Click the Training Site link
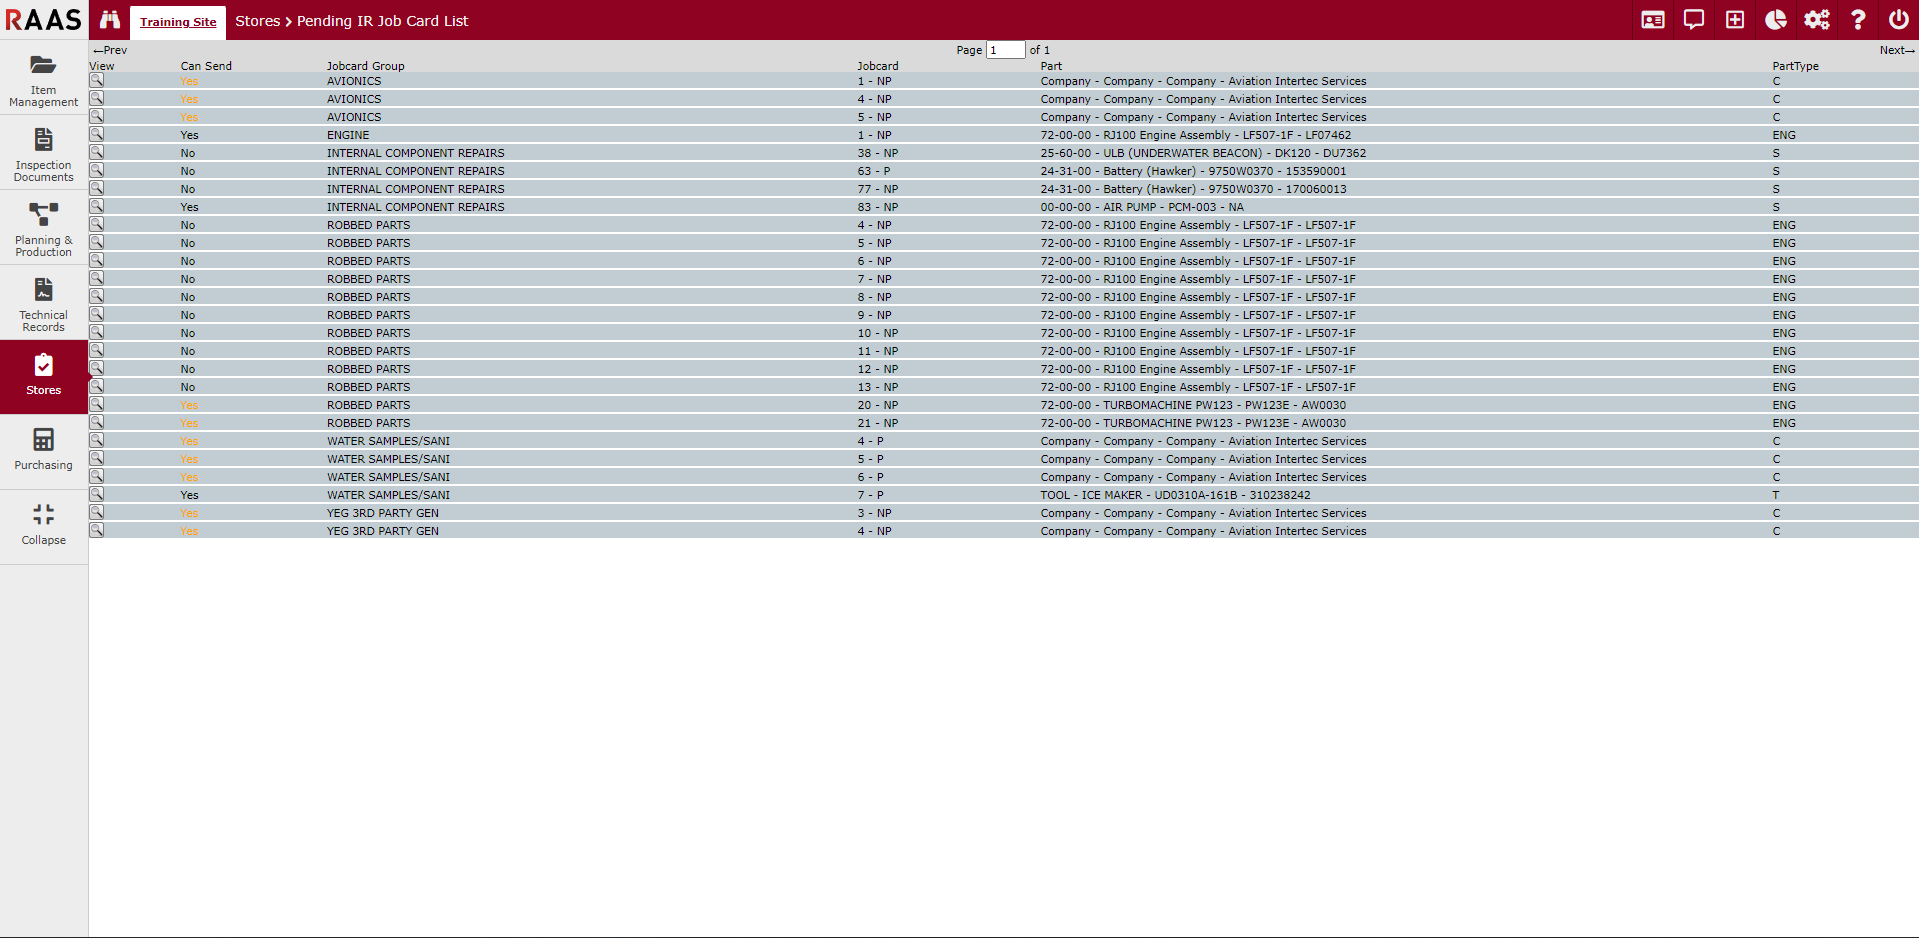Image resolution: width=1919 pixels, height=938 pixels. point(178,22)
